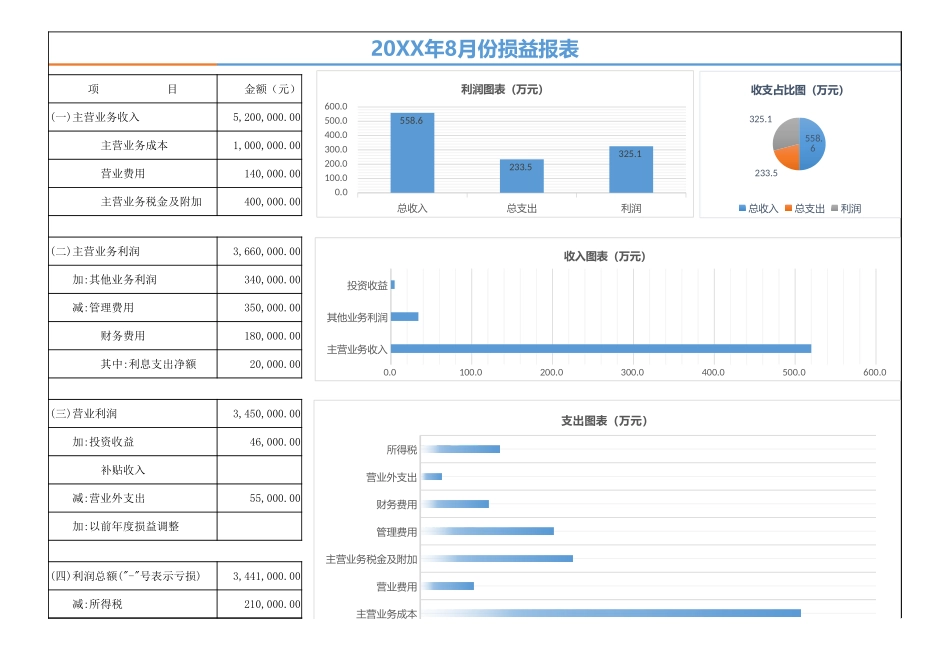The width and height of the screenshot is (950, 672).
Task: Select the 主营业务成本 expense bar
Action: coord(611,613)
